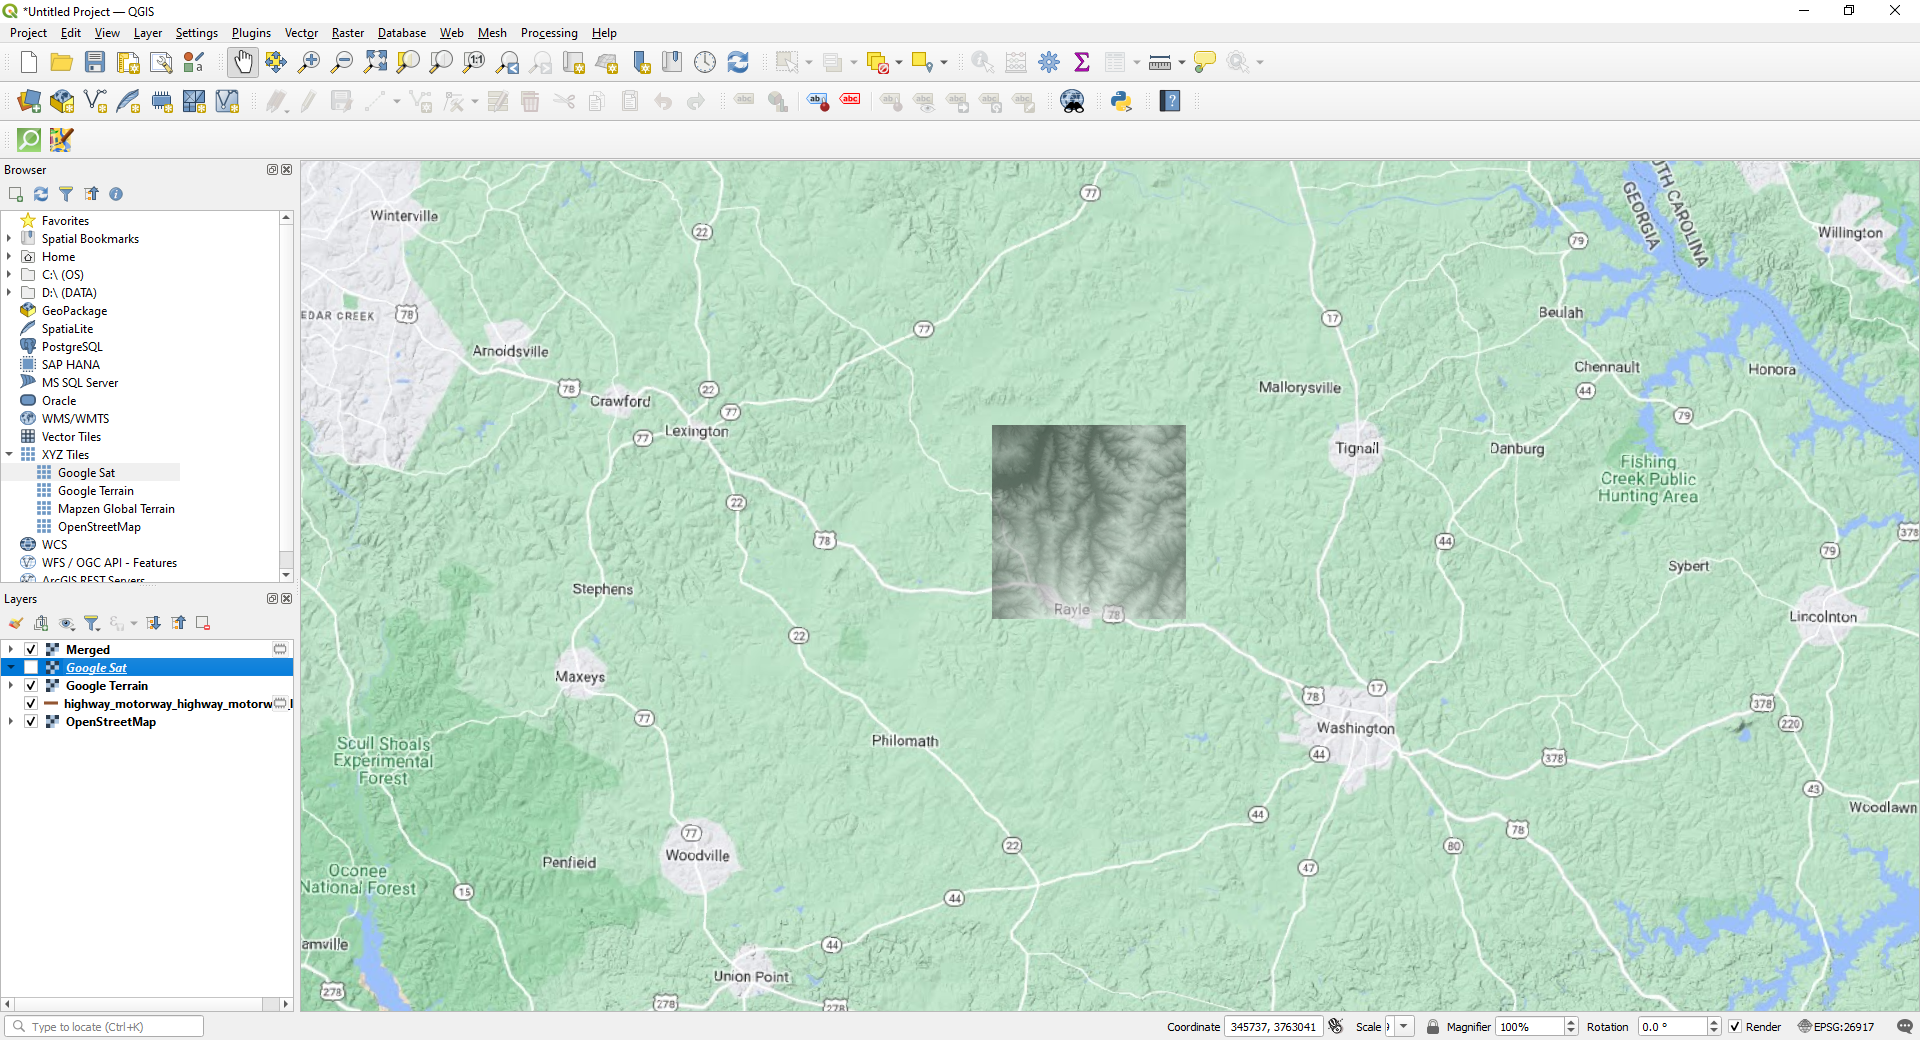Open the Processing Toolbox gear icon
The height and width of the screenshot is (1040, 1920).
[1049, 62]
